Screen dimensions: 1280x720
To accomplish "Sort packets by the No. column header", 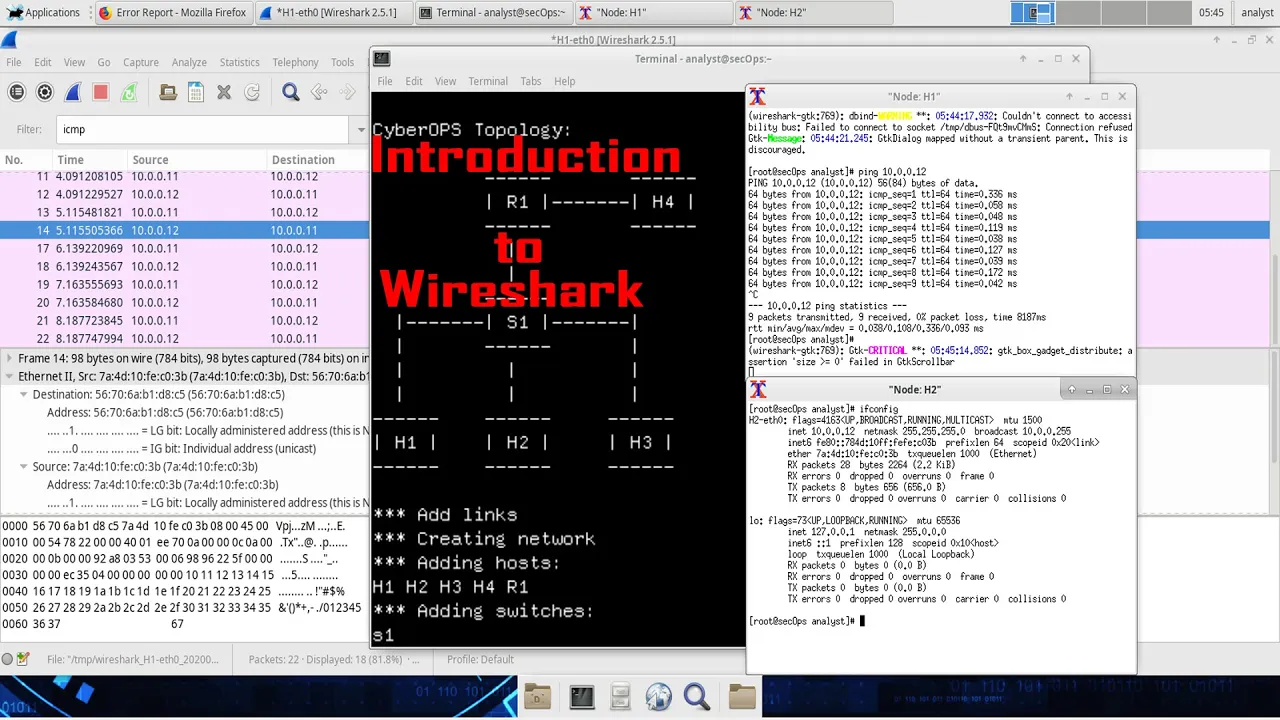I will tap(26, 160).
